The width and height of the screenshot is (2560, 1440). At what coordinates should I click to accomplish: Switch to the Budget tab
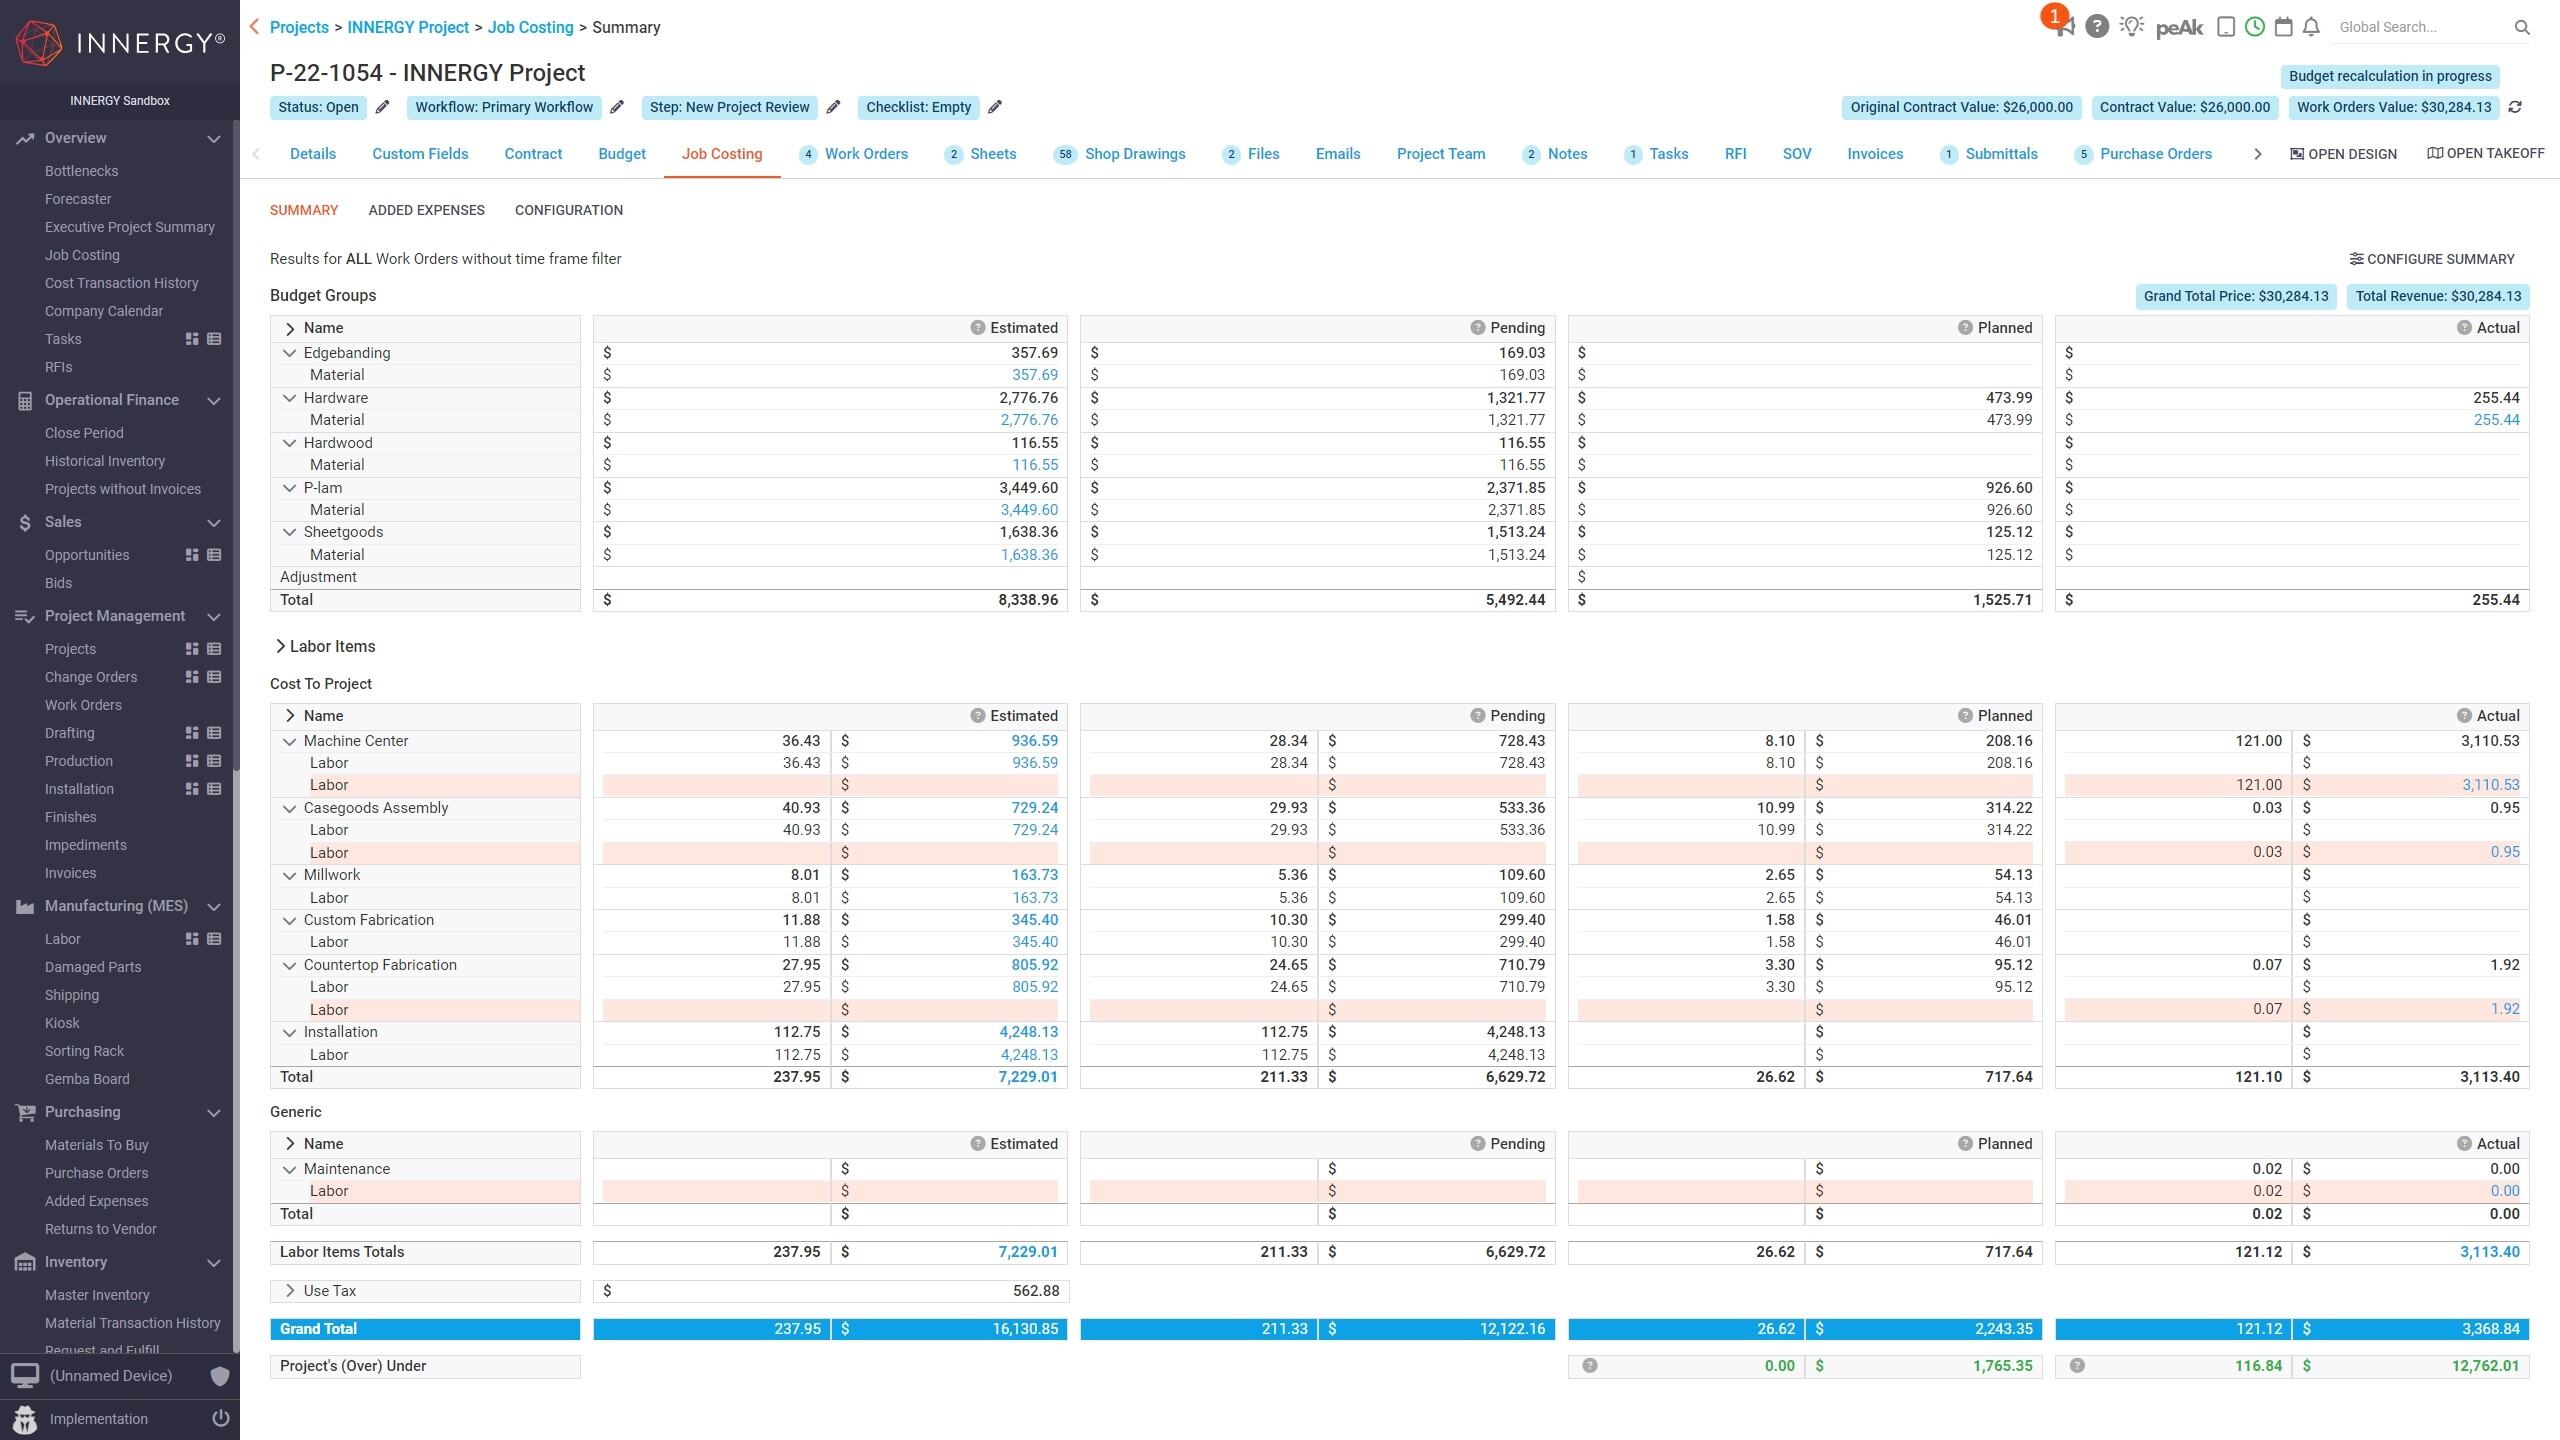click(621, 154)
